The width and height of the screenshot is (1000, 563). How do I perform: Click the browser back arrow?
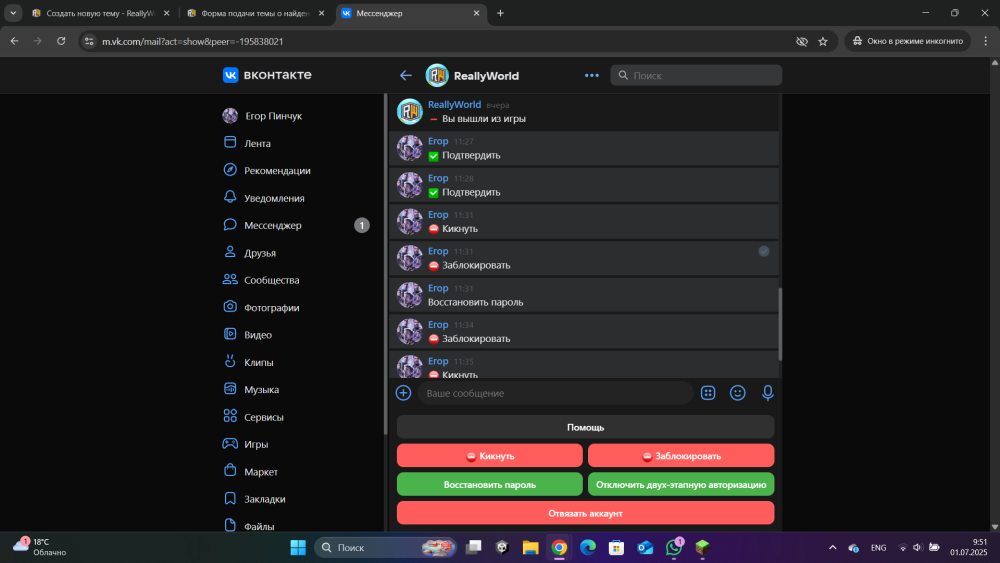14,41
